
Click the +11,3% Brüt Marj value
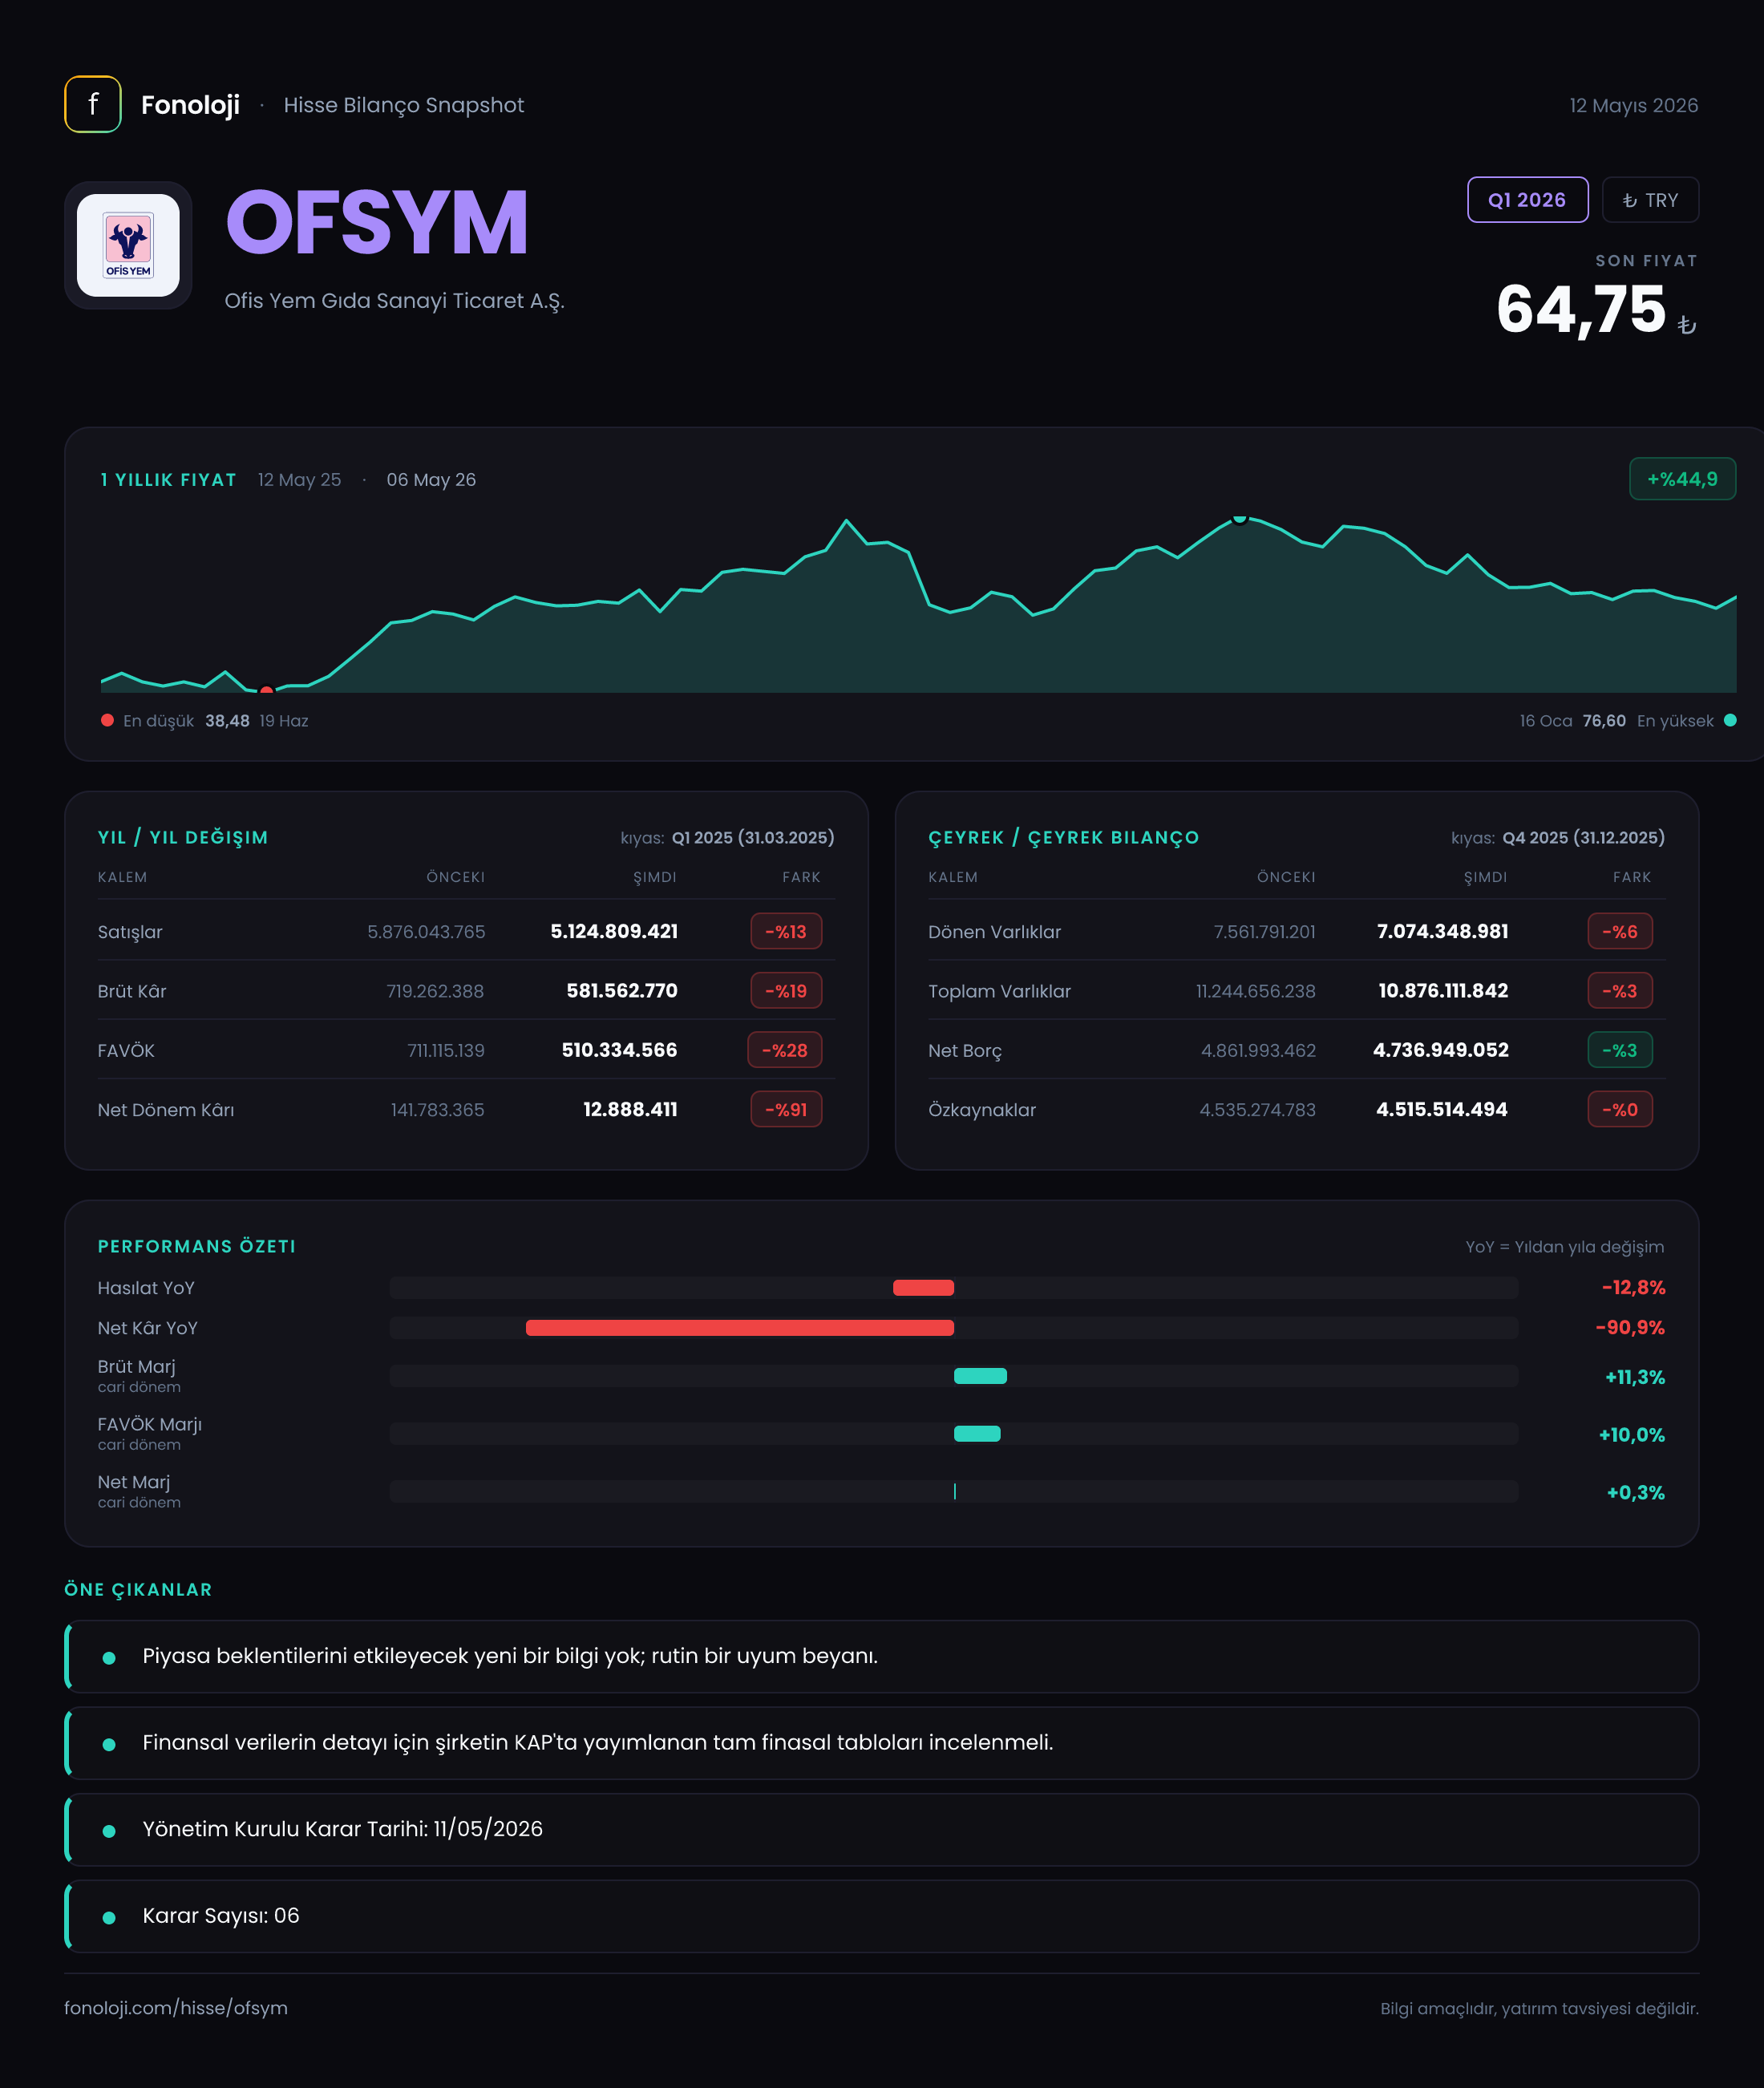1635,1377
